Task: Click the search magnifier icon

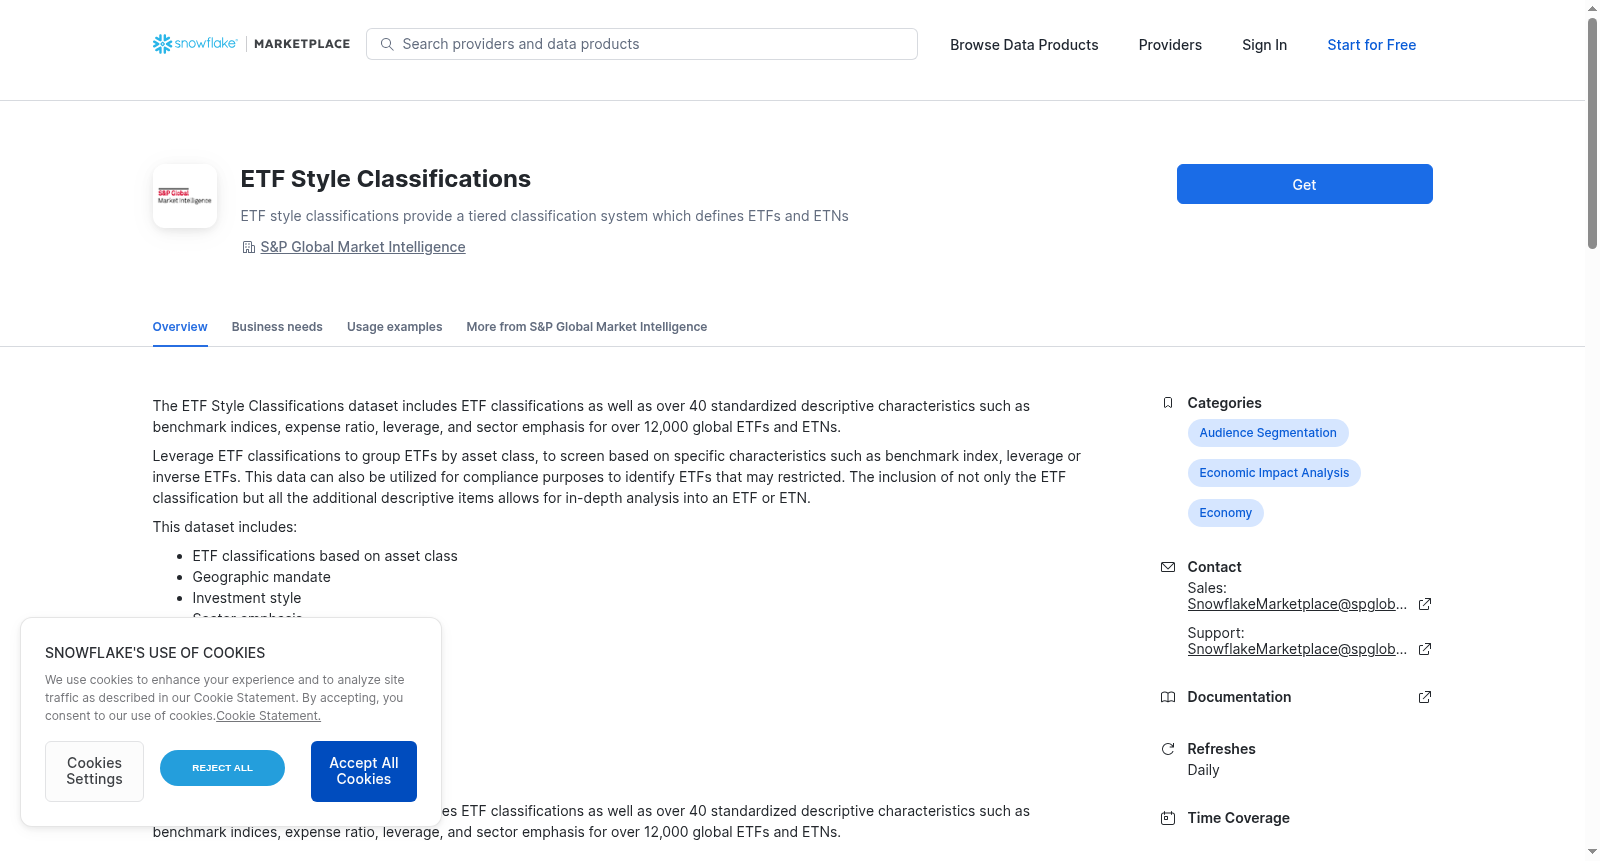Action: pyautogui.click(x=387, y=44)
